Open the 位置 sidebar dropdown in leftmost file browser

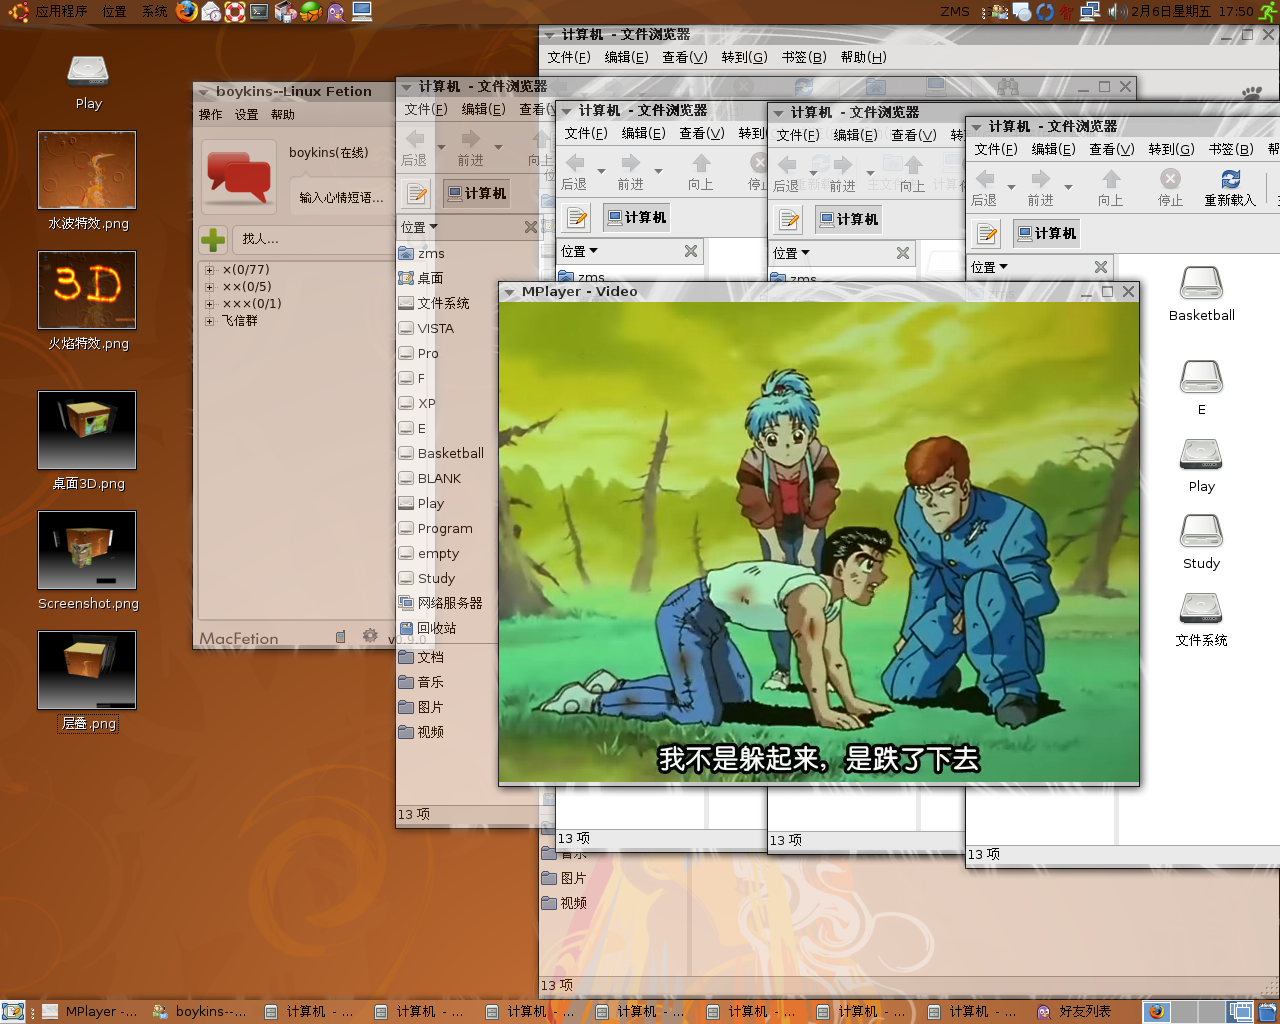[x=420, y=227]
